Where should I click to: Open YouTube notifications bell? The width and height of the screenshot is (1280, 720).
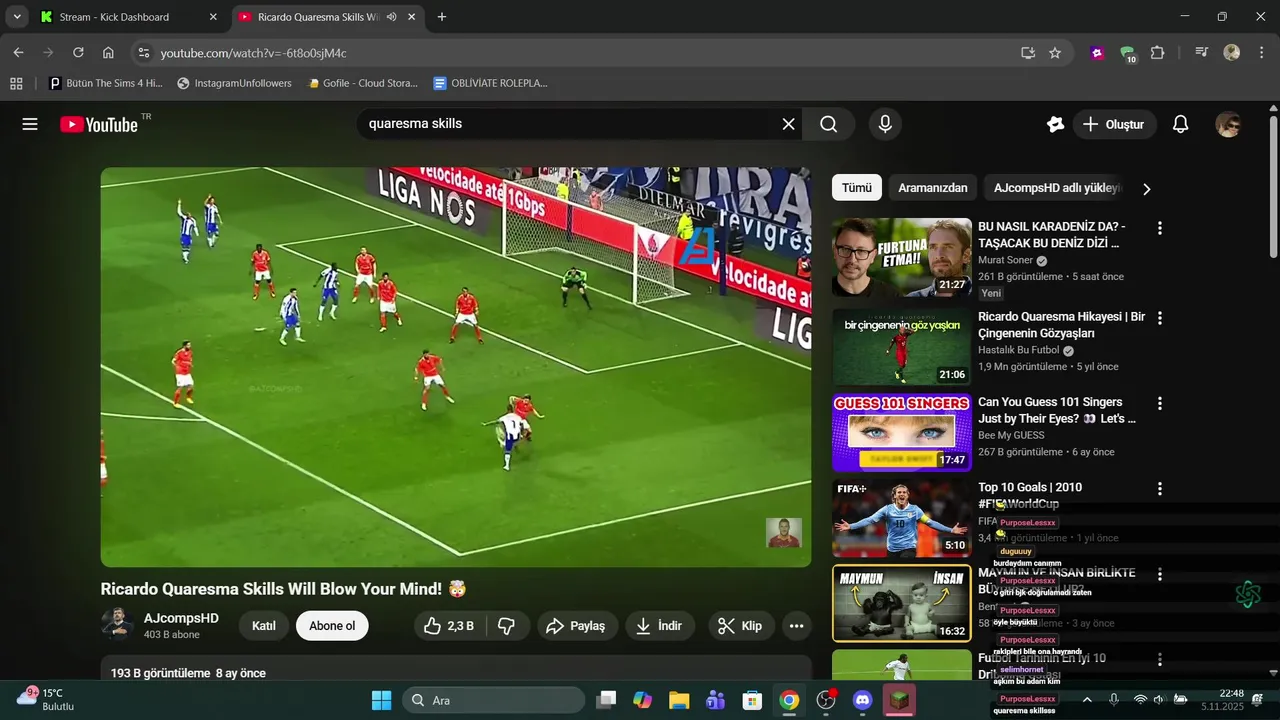coord(1181,124)
